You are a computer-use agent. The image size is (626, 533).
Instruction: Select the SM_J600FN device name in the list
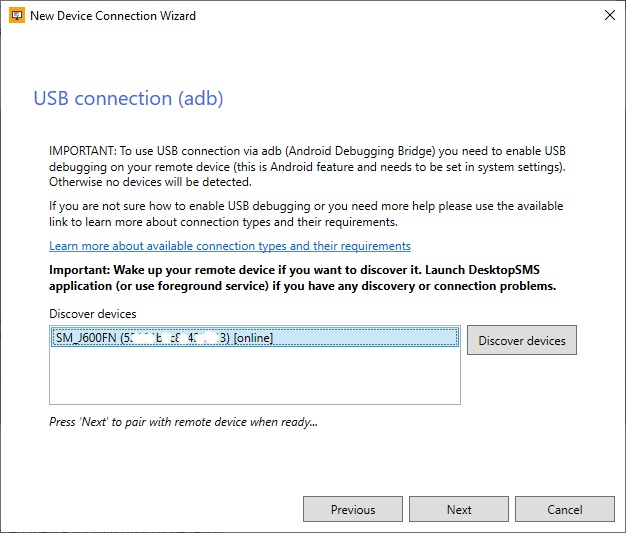click(84, 339)
